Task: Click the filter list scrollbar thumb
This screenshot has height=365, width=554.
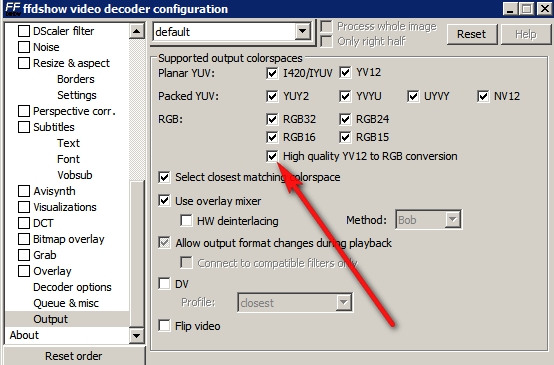Action: tap(137, 254)
